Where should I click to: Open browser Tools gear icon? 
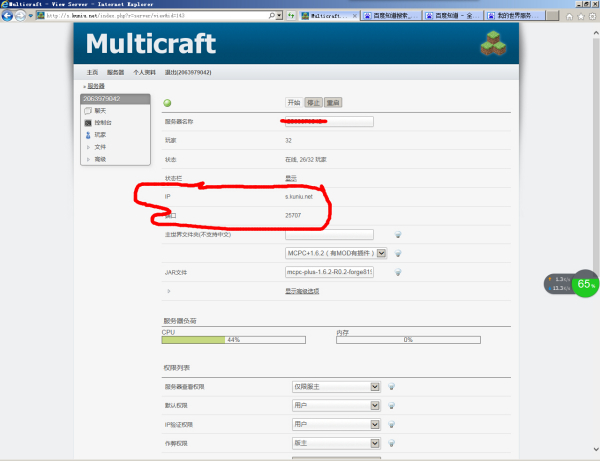tap(592, 16)
